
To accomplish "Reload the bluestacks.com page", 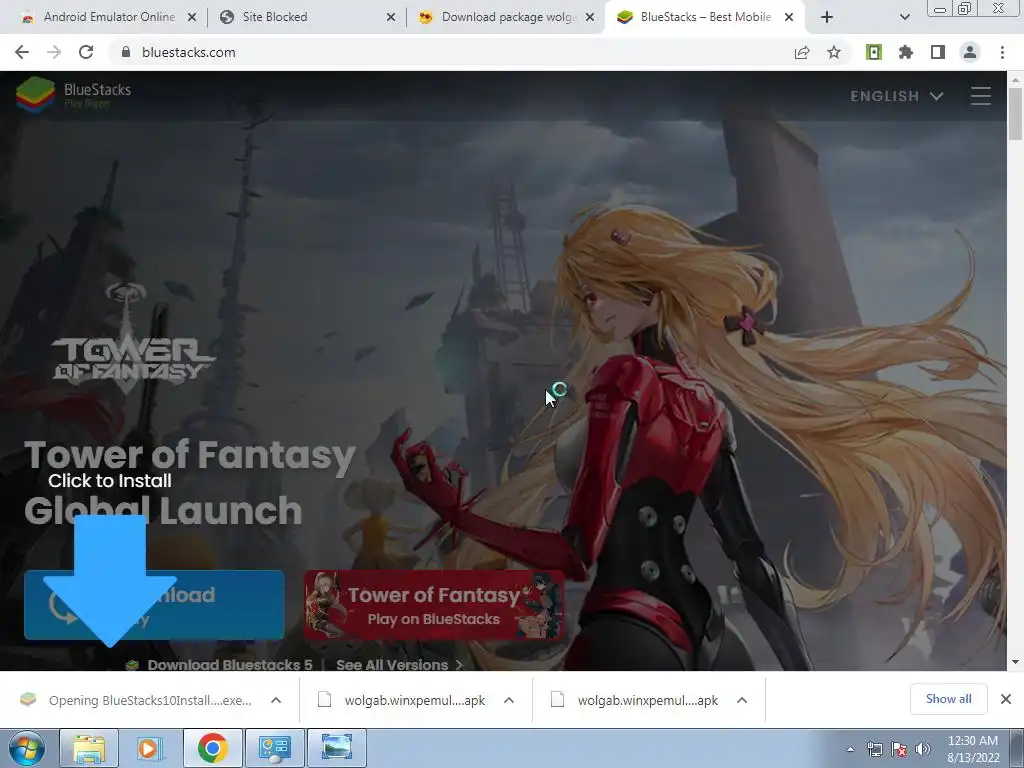I will [x=86, y=52].
